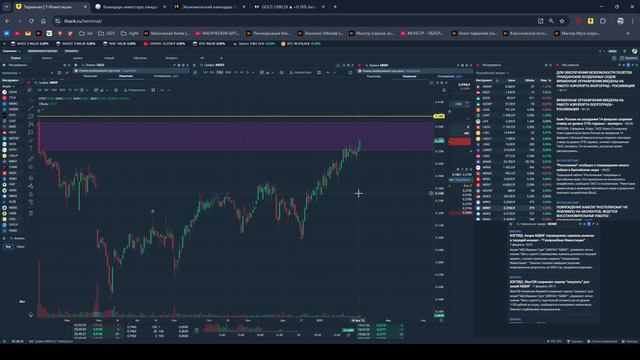
Task: Expand the Российские акции list dropdown
Action: click(491, 73)
